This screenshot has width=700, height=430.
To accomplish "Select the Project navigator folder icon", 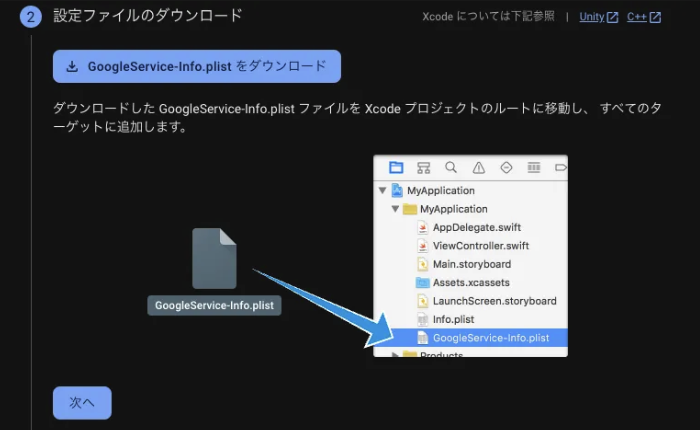I will coord(396,167).
